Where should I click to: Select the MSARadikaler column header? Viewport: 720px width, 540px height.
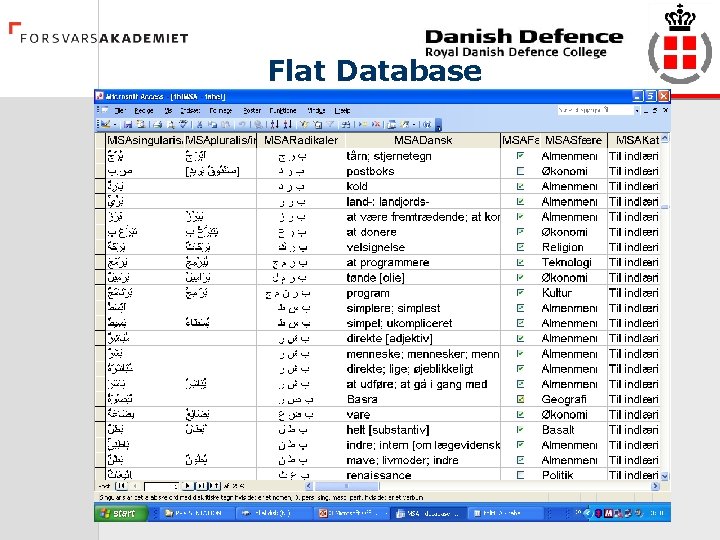click(x=301, y=140)
